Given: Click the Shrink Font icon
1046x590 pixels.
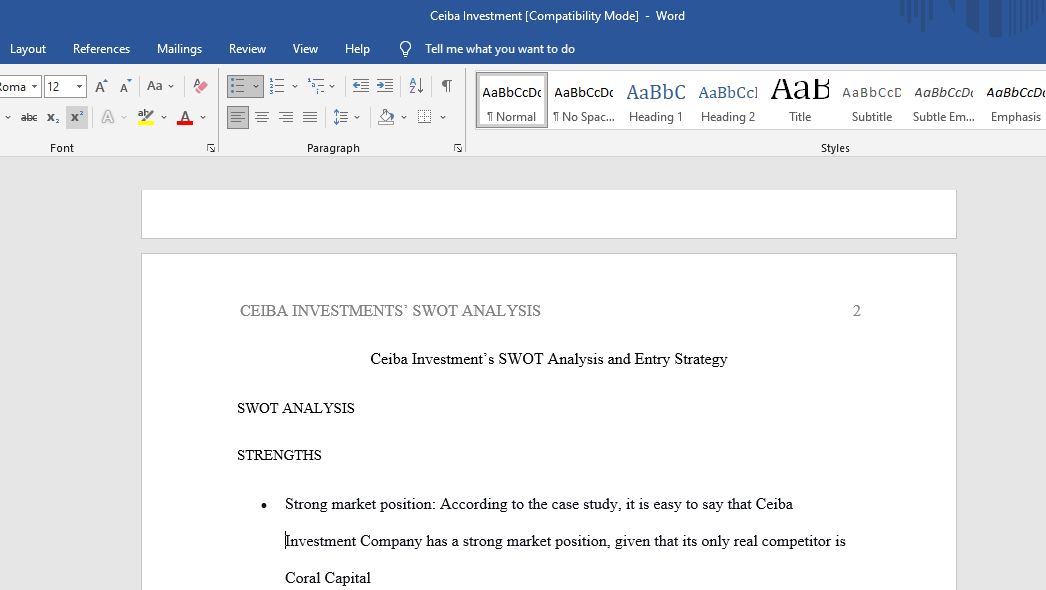Looking at the screenshot, I should click(125, 86).
